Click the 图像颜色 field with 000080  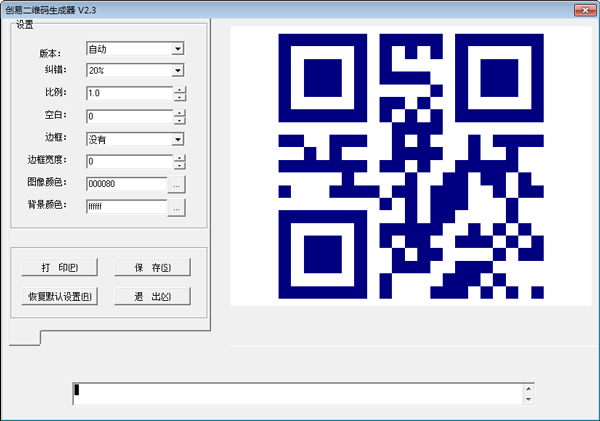pyautogui.click(x=127, y=184)
